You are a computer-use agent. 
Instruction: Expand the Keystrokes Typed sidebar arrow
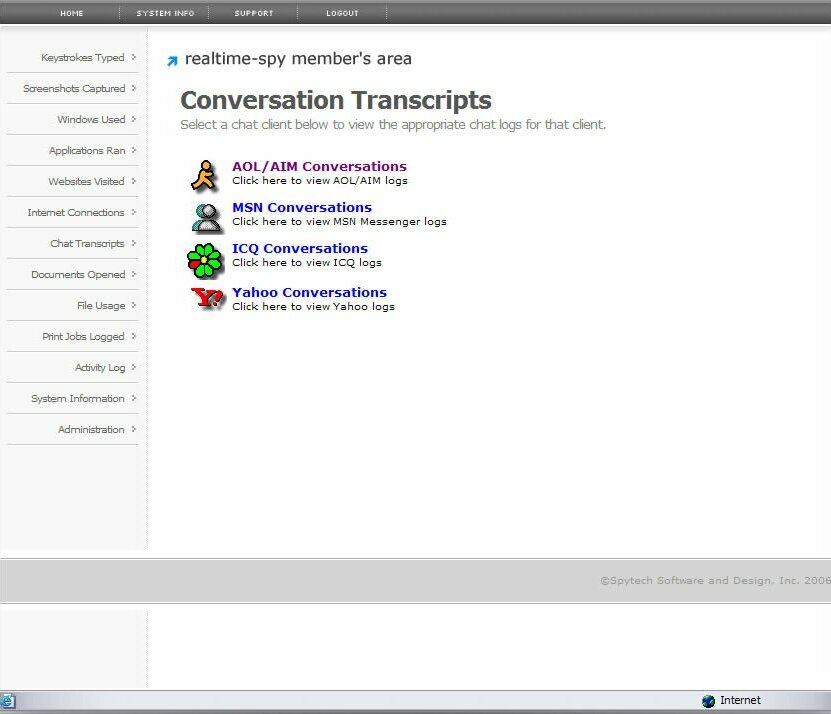coord(134,57)
